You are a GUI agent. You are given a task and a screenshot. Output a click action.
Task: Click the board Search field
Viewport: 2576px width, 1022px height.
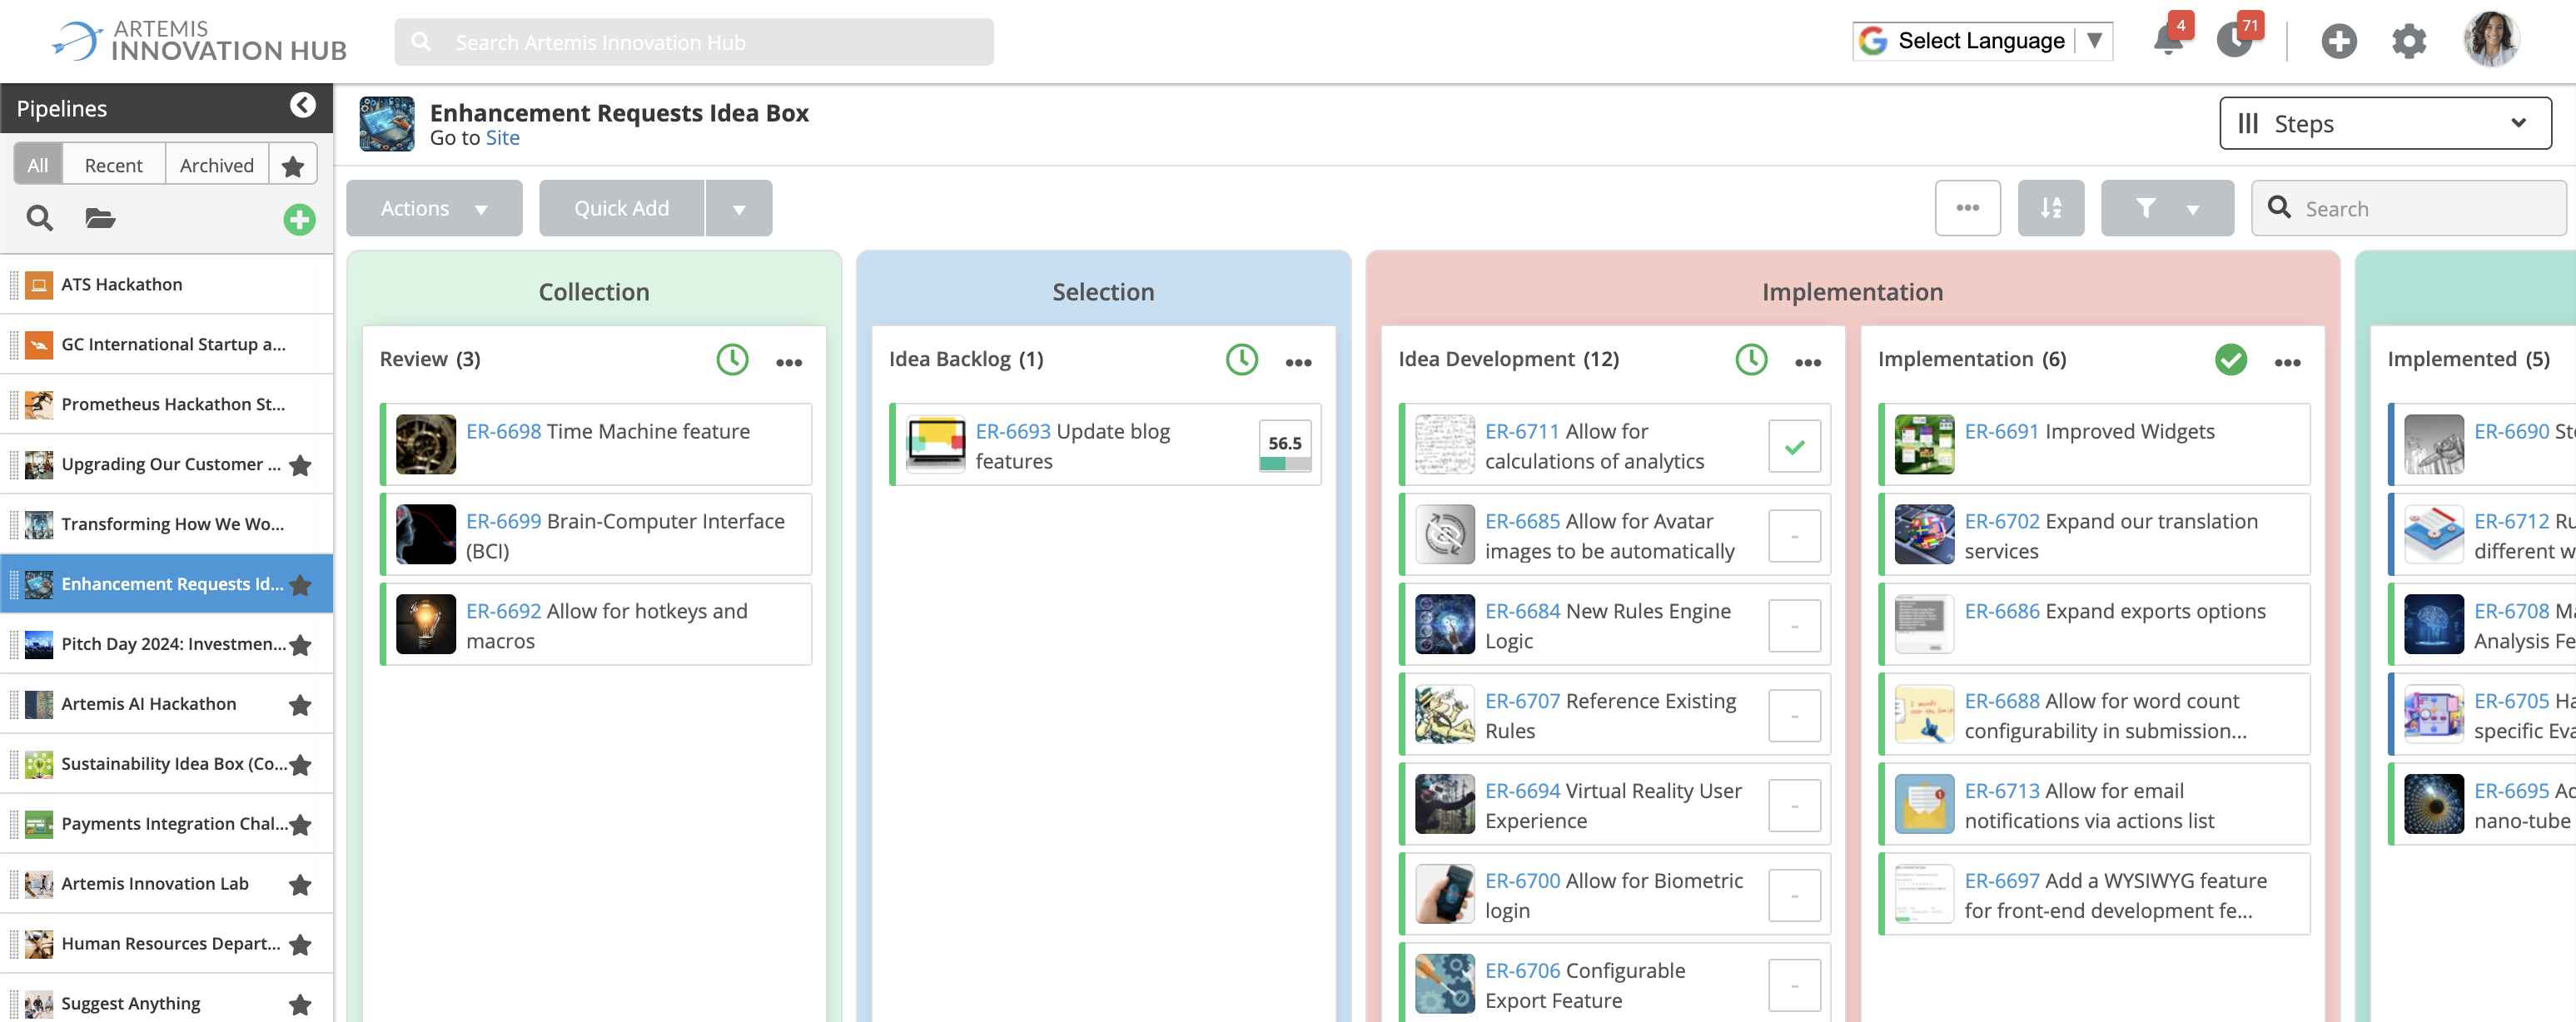(2408, 208)
